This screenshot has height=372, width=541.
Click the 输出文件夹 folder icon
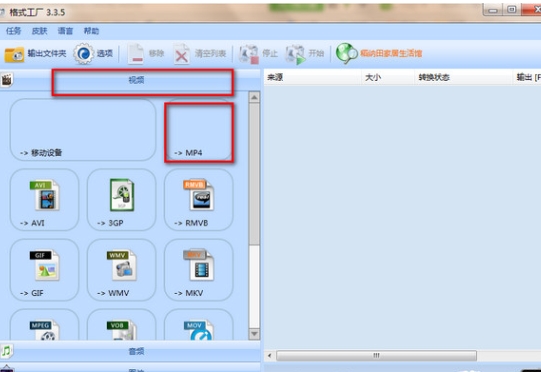14,54
